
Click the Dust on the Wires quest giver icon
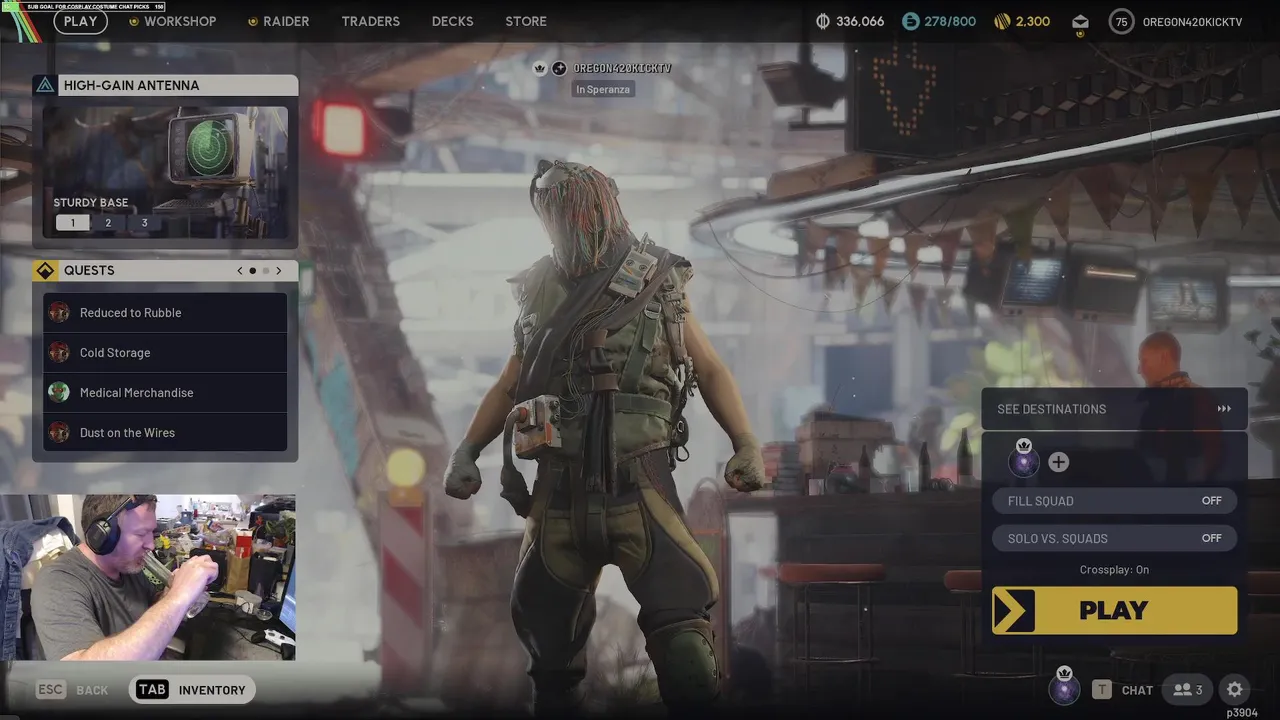click(x=59, y=432)
